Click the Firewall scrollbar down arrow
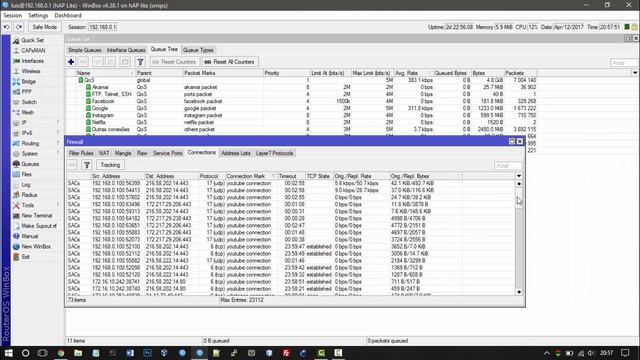Viewport: 640px width, 360px height. [x=519, y=292]
